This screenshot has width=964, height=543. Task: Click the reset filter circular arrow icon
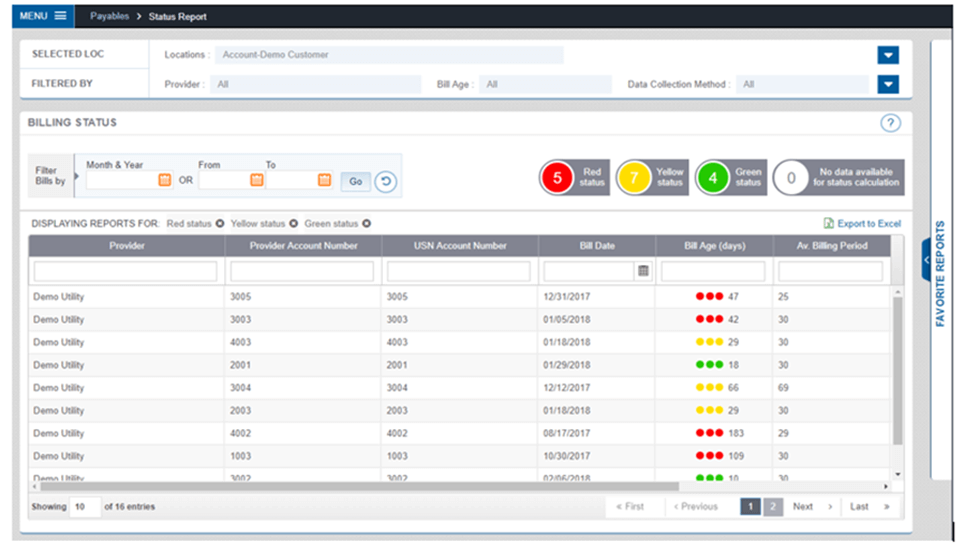point(386,181)
